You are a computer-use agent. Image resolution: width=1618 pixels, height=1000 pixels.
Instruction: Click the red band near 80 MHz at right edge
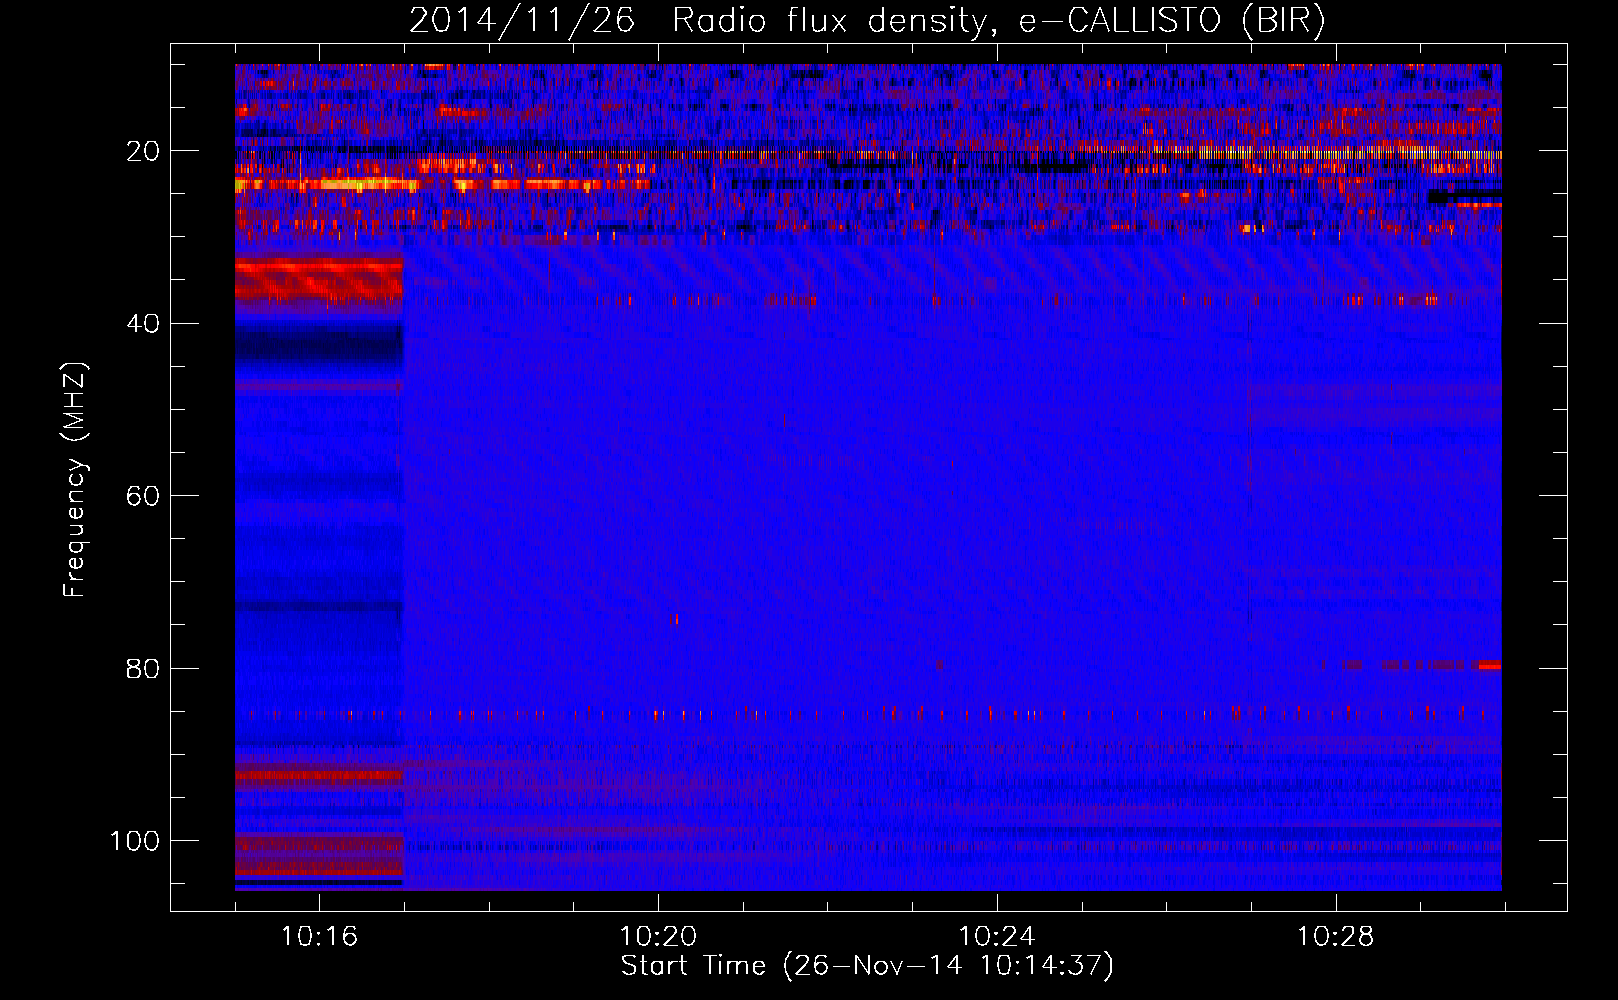1489,665
